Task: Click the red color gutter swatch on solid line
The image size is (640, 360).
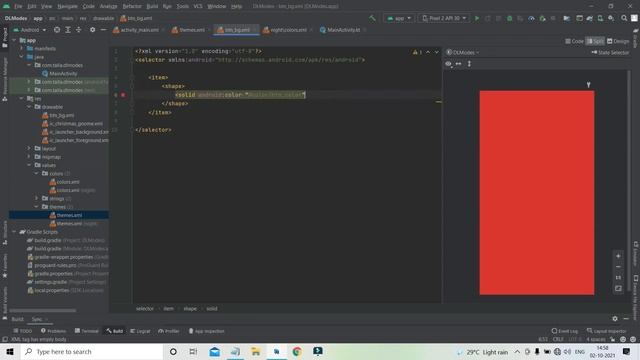Action: 123,95
